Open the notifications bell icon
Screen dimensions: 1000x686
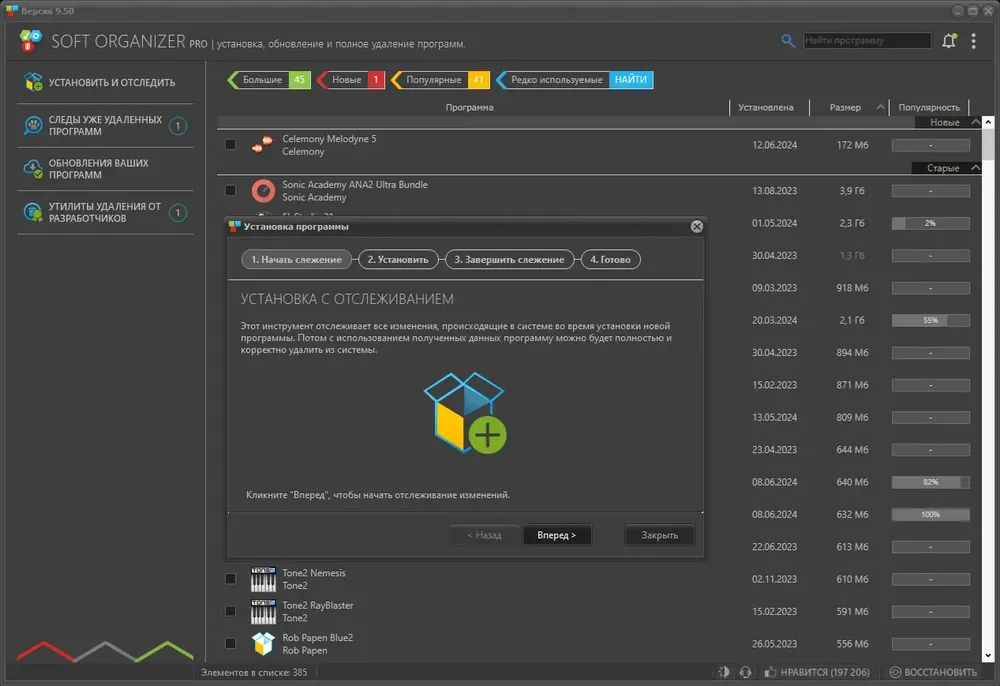click(x=949, y=41)
